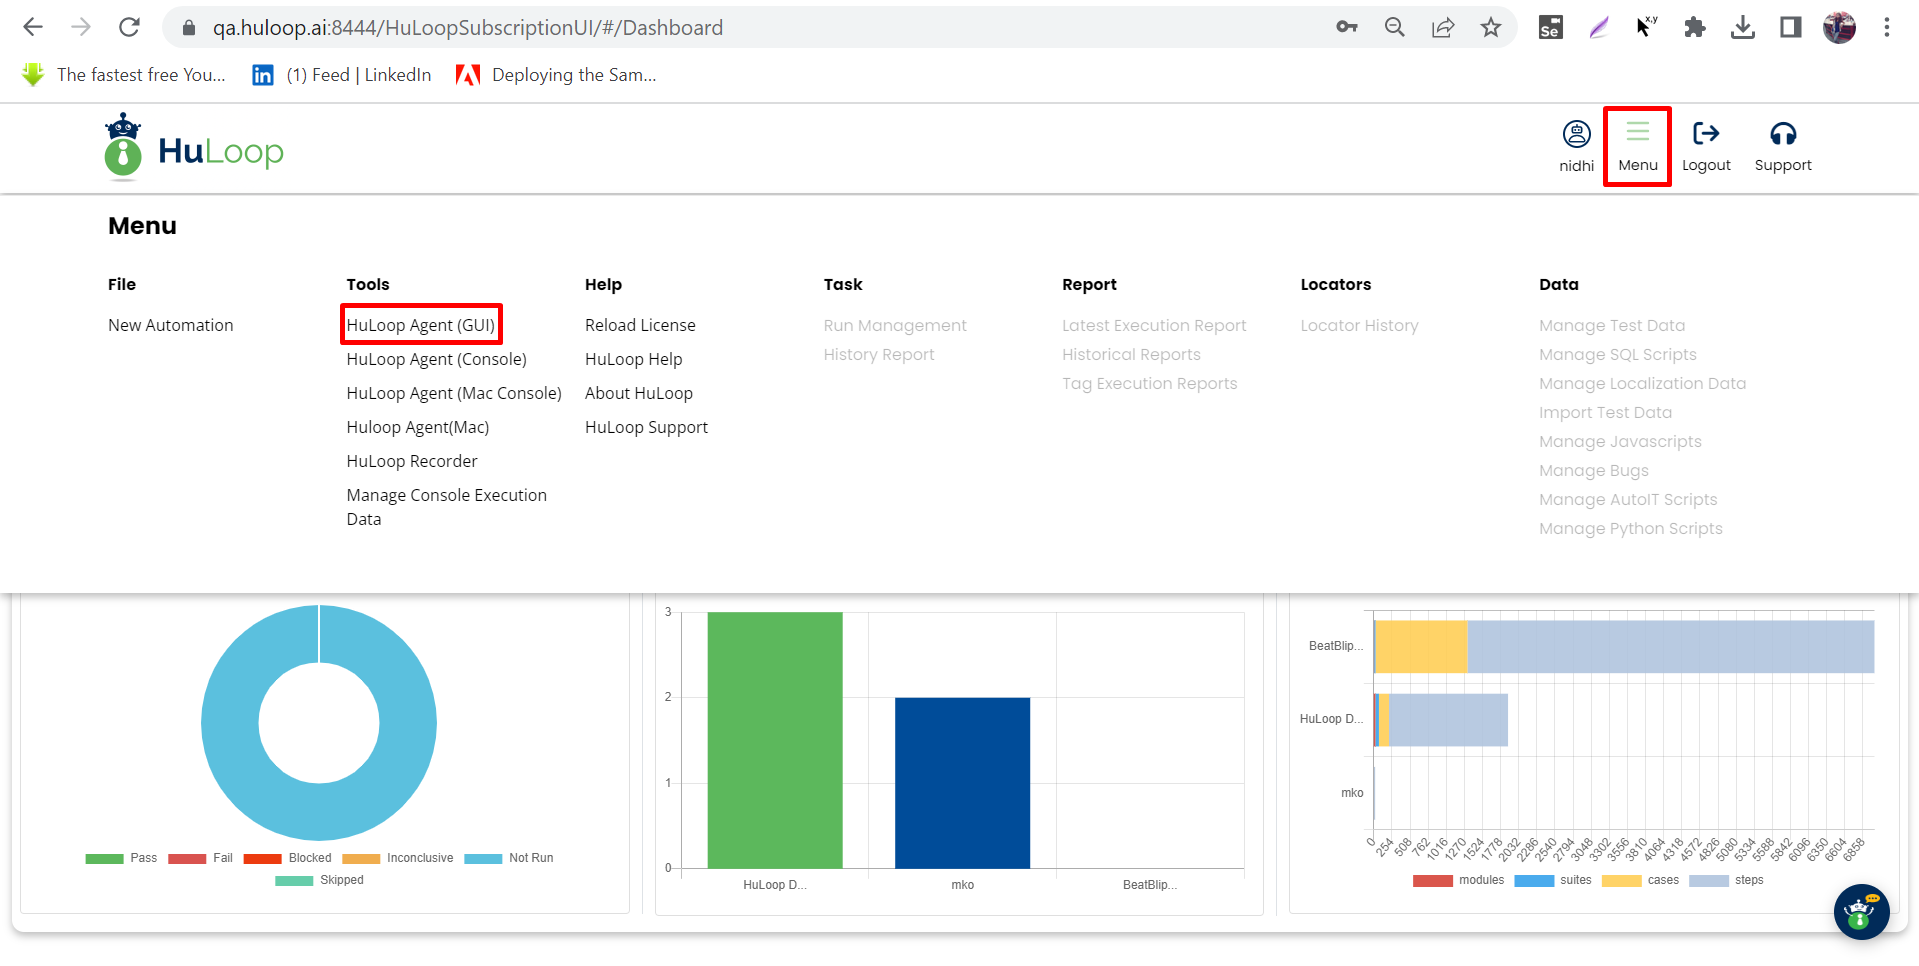Click the Logout icon
Viewport: 1919px width, 966px height.
coord(1705,134)
